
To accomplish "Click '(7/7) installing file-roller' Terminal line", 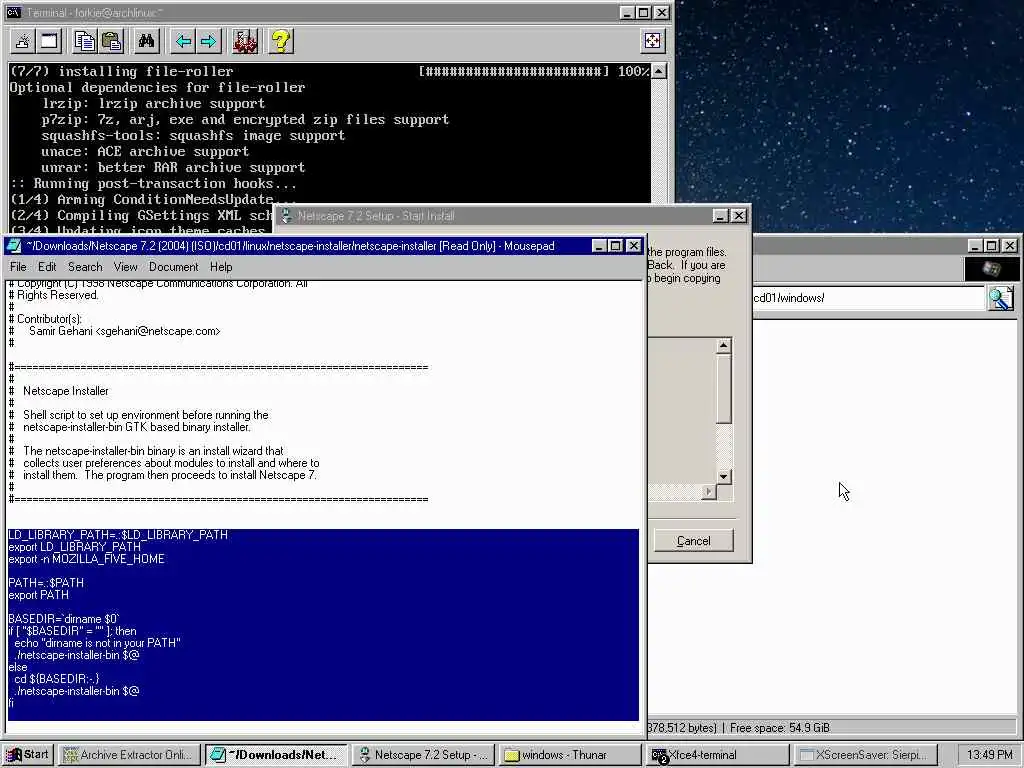I will 121,71.
